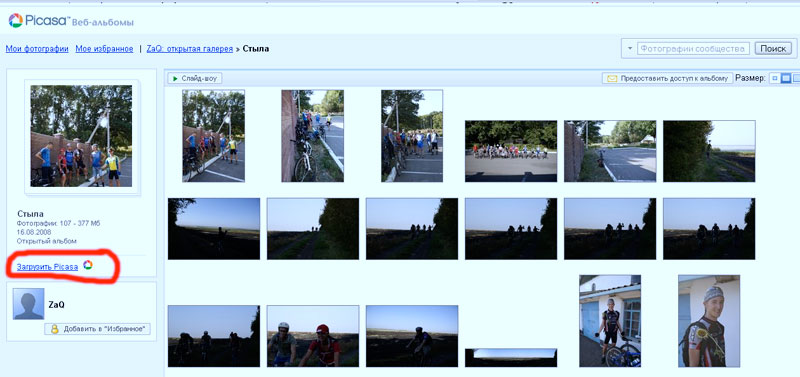This screenshot has width=800, height=377.
Task: Start the Слайд-шоу slideshow playback
Action: [195, 79]
